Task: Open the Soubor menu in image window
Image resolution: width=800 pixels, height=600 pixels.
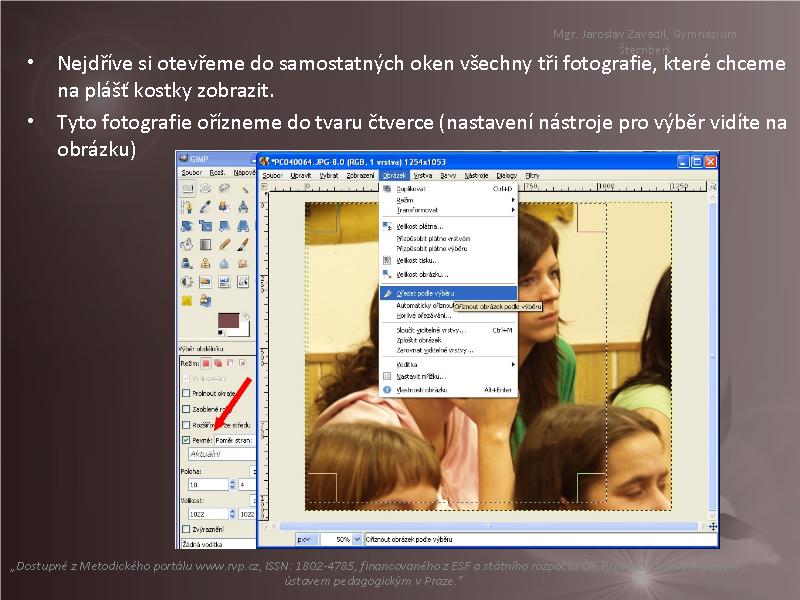Action: 272,176
